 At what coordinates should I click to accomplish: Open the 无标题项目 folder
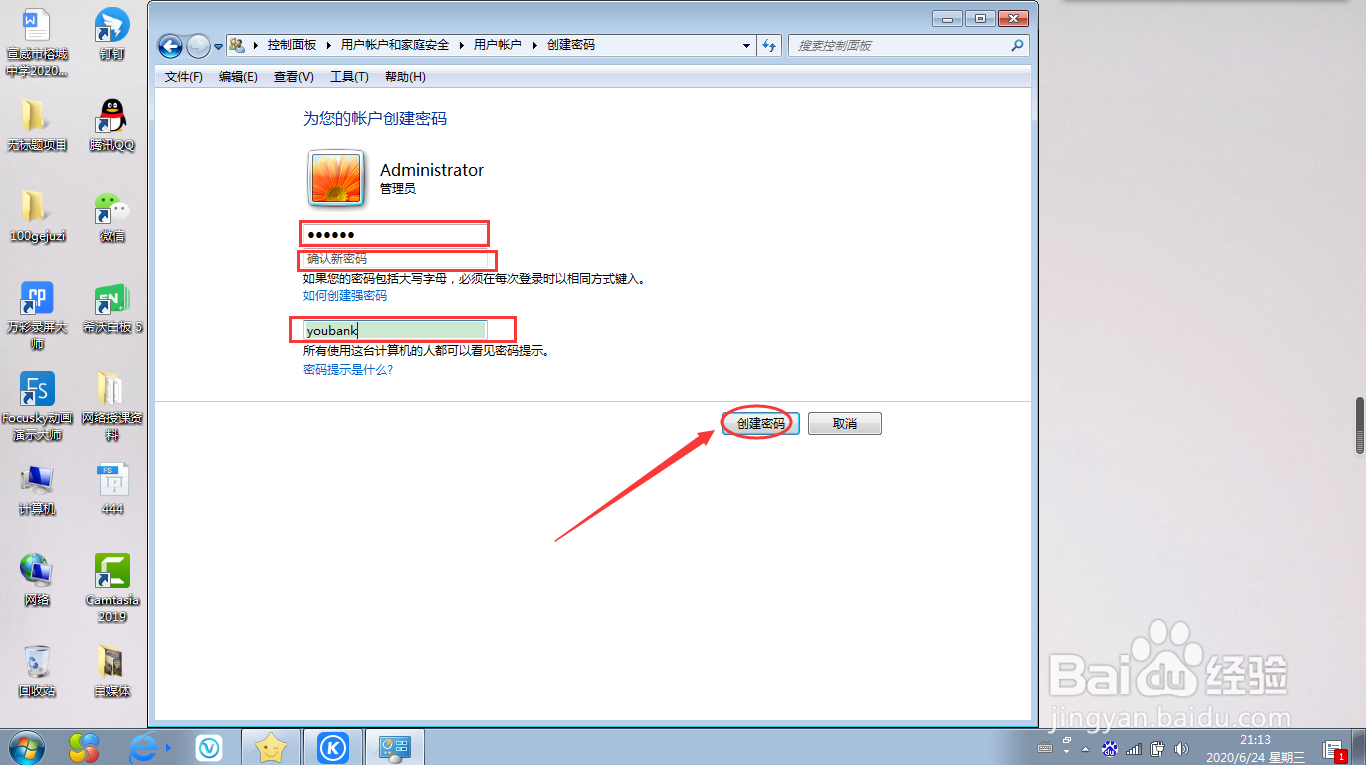point(37,126)
